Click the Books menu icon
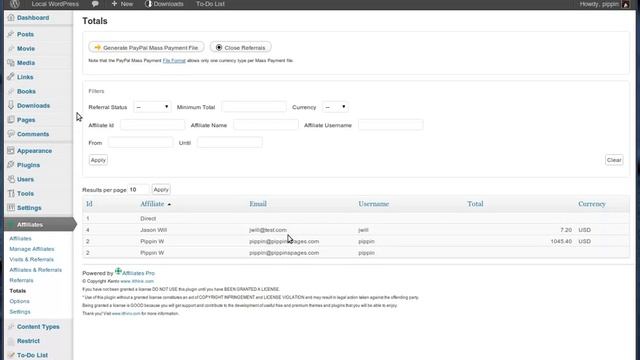640x360 pixels. coord(11,91)
